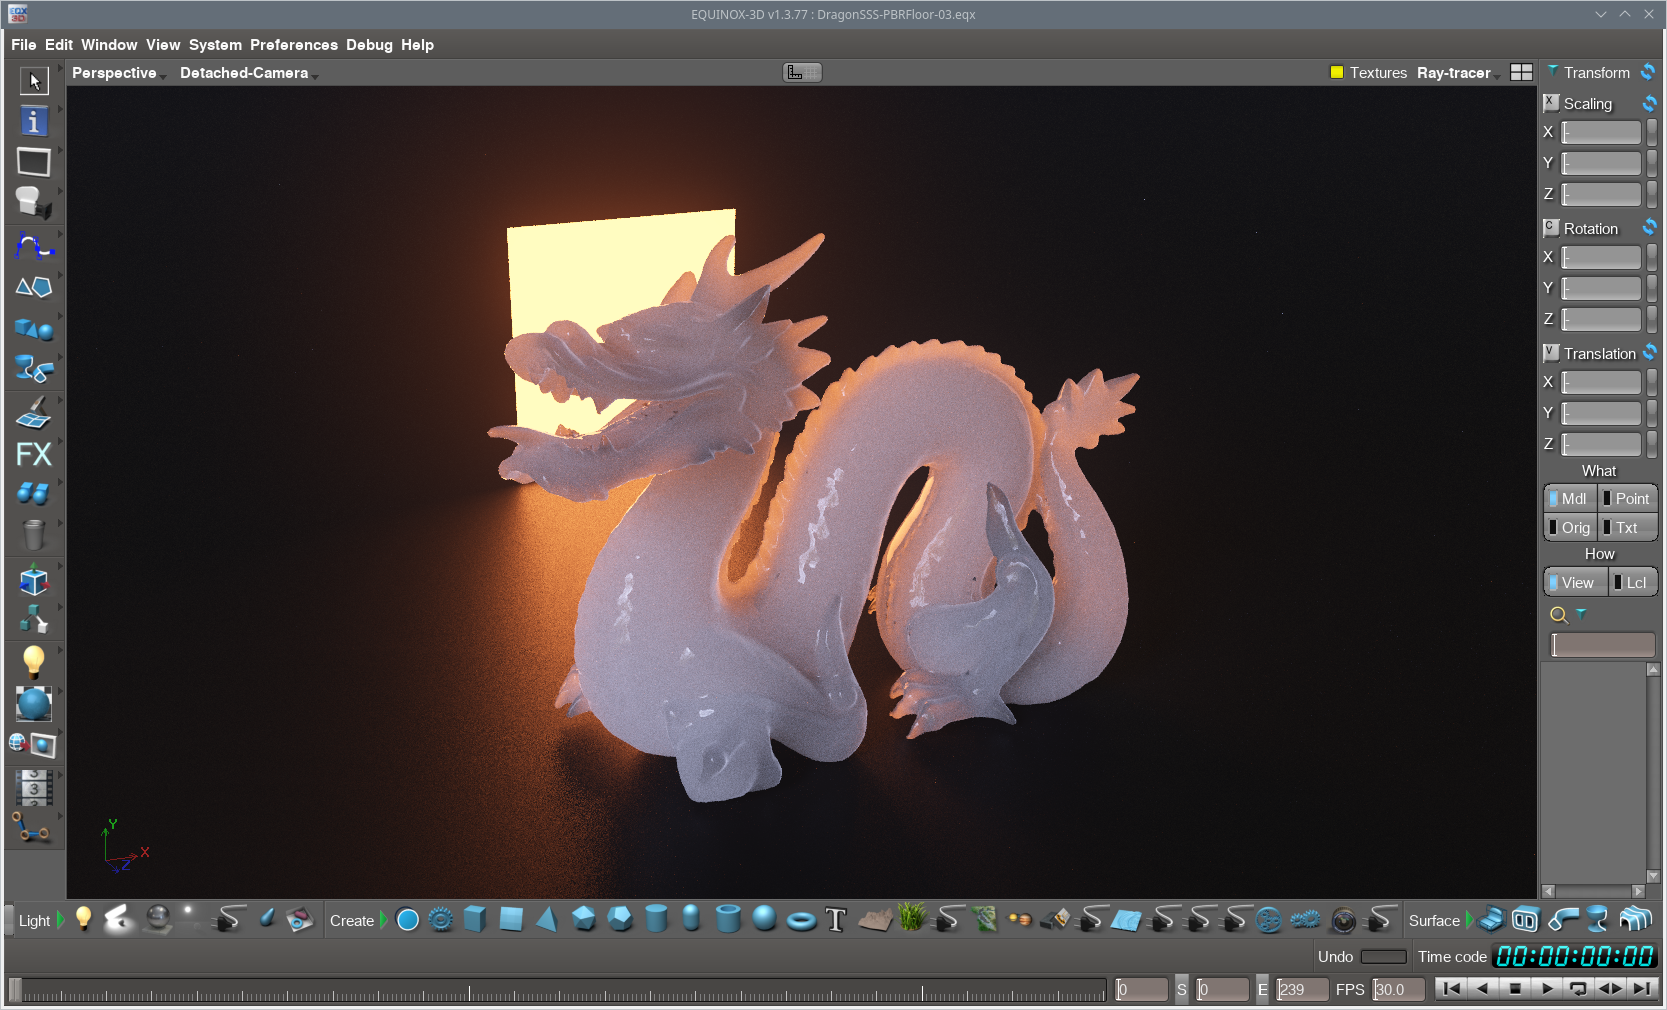Toggle the Textures checkbox
The height and width of the screenshot is (1010, 1667).
[x=1337, y=73]
